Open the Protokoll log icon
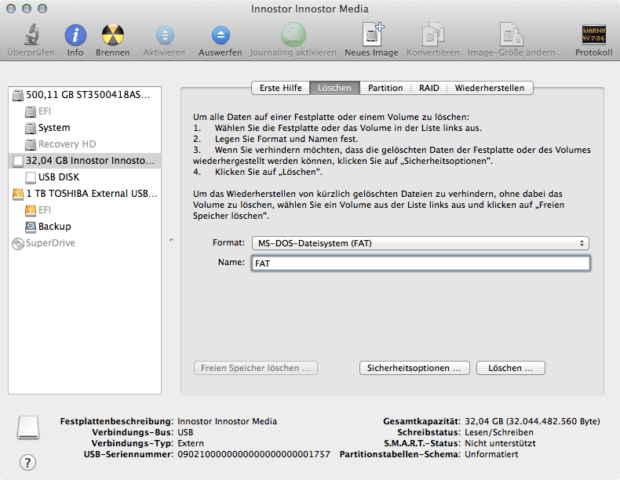The width and height of the screenshot is (620, 480). [x=594, y=35]
